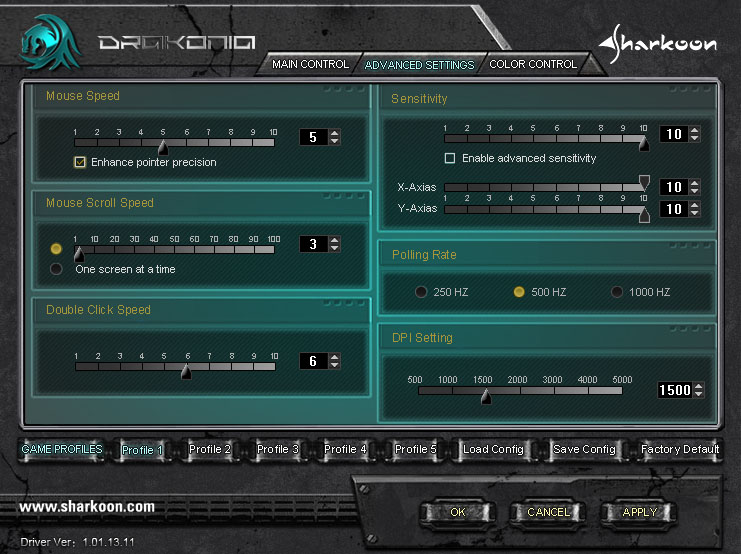Decrease Mouse Scroll Speed with down arrow
The height and width of the screenshot is (554, 741).
(x=335, y=248)
